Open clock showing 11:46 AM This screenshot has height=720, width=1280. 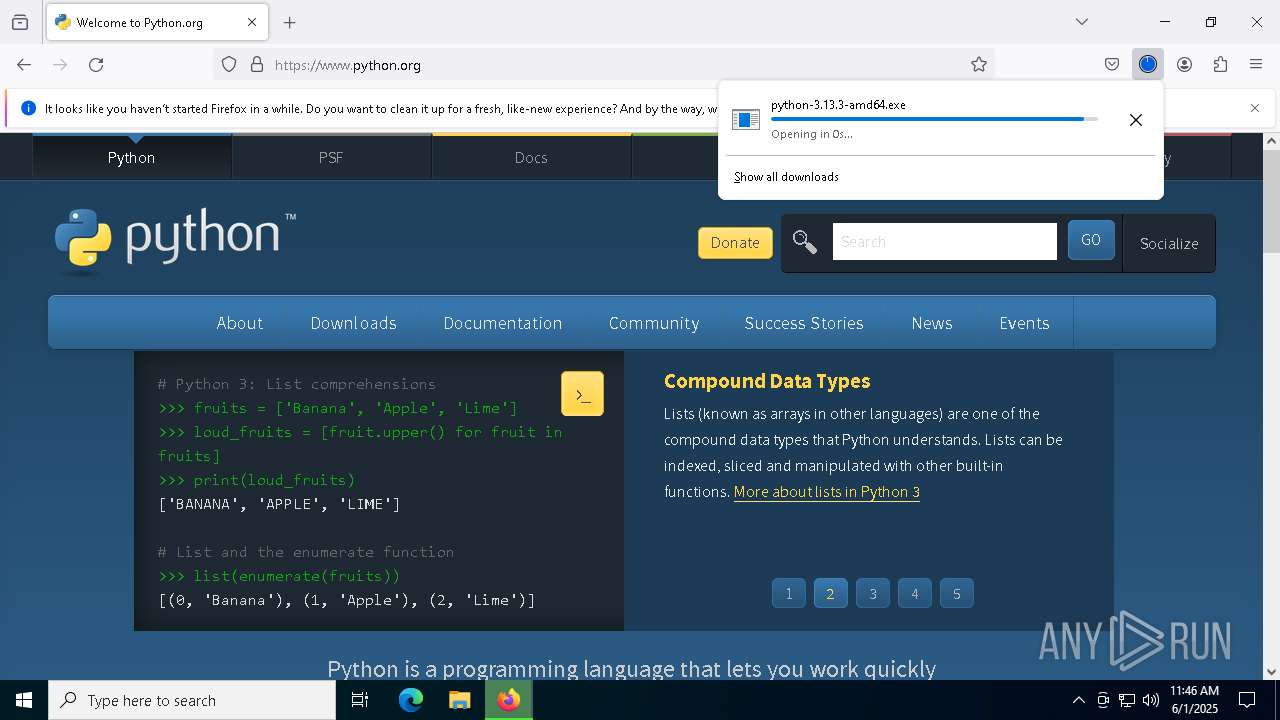[x=1194, y=700]
